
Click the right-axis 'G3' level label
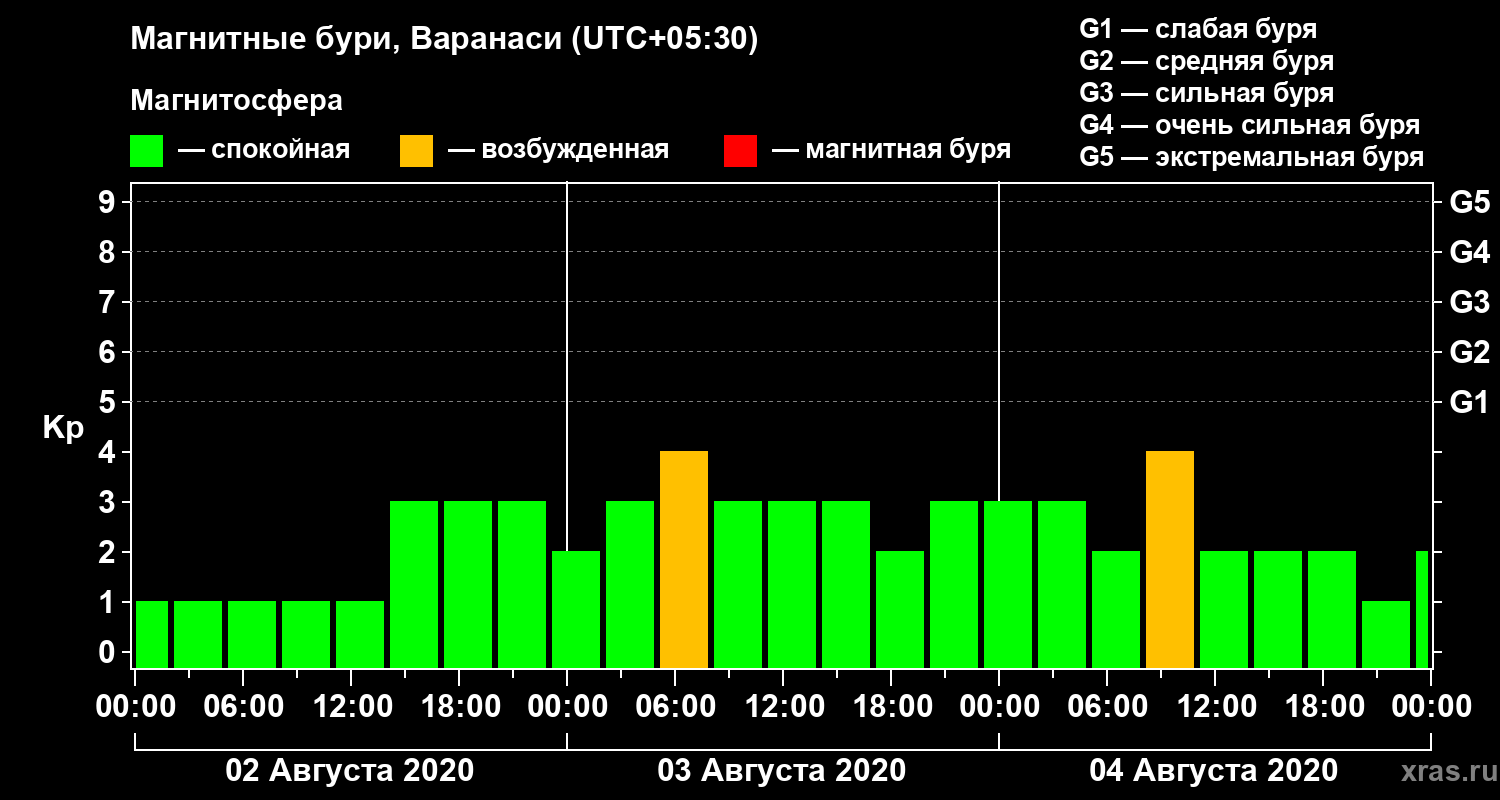pos(1469,303)
